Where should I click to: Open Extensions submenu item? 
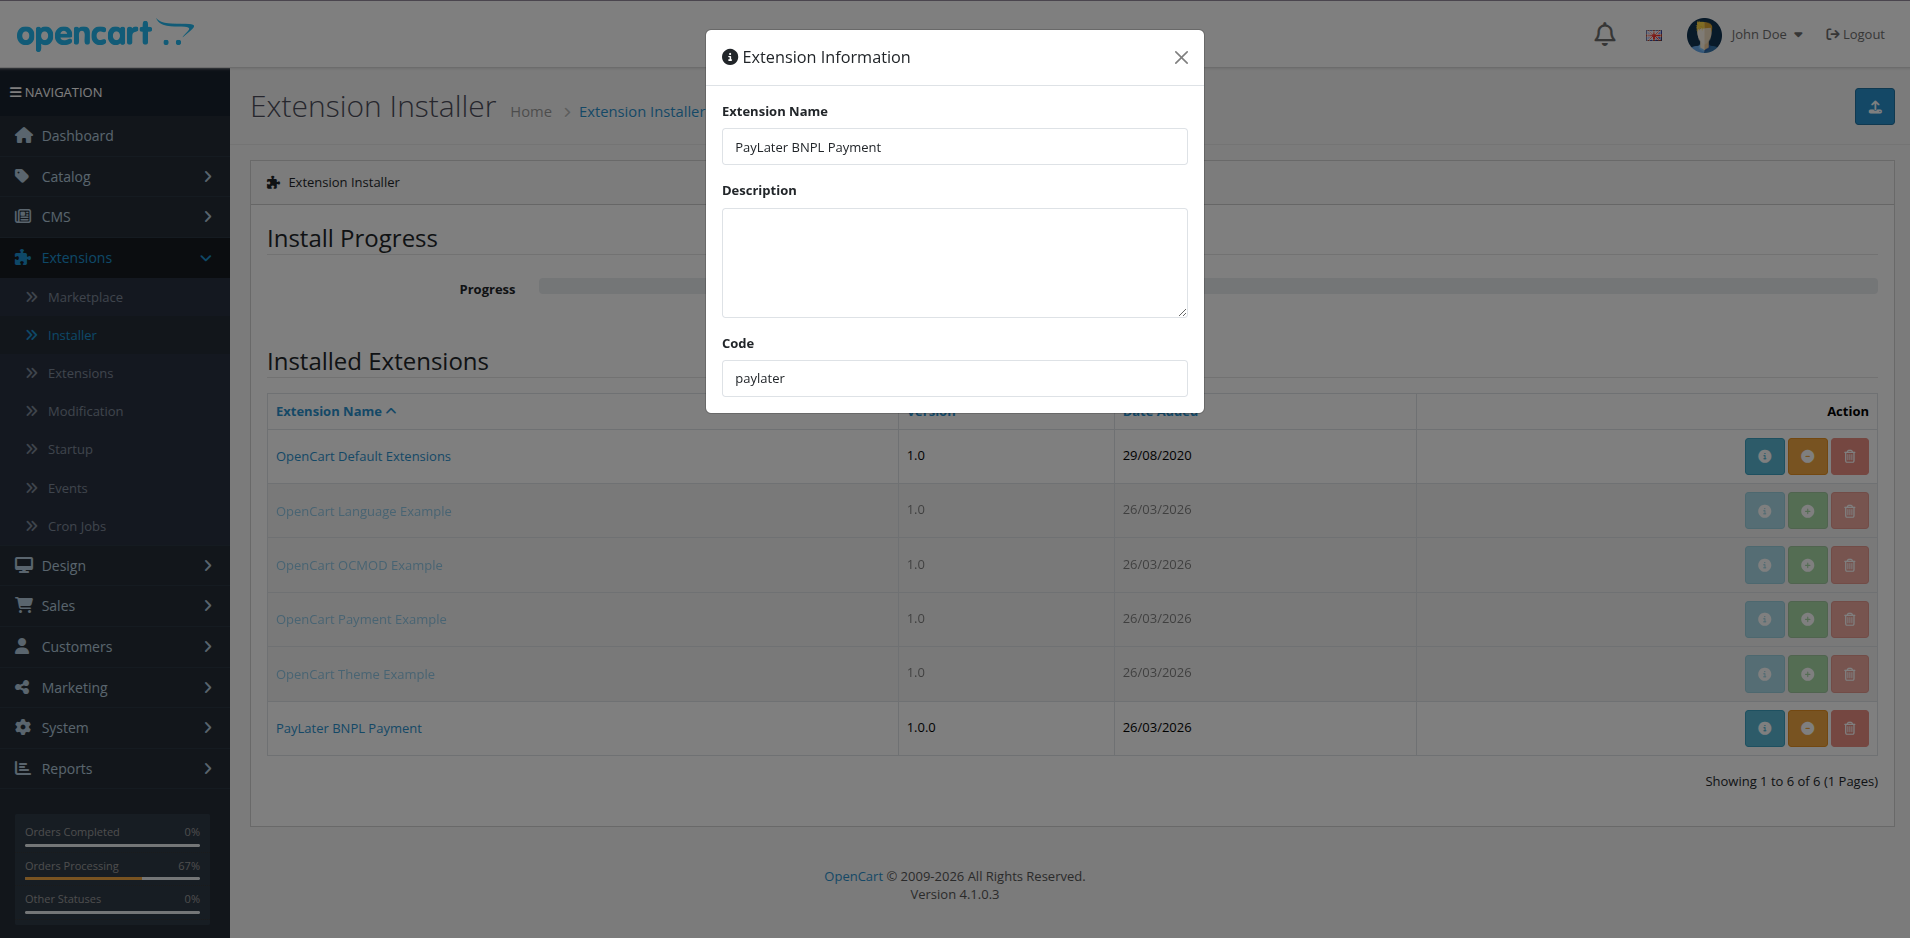pos(115,373)
